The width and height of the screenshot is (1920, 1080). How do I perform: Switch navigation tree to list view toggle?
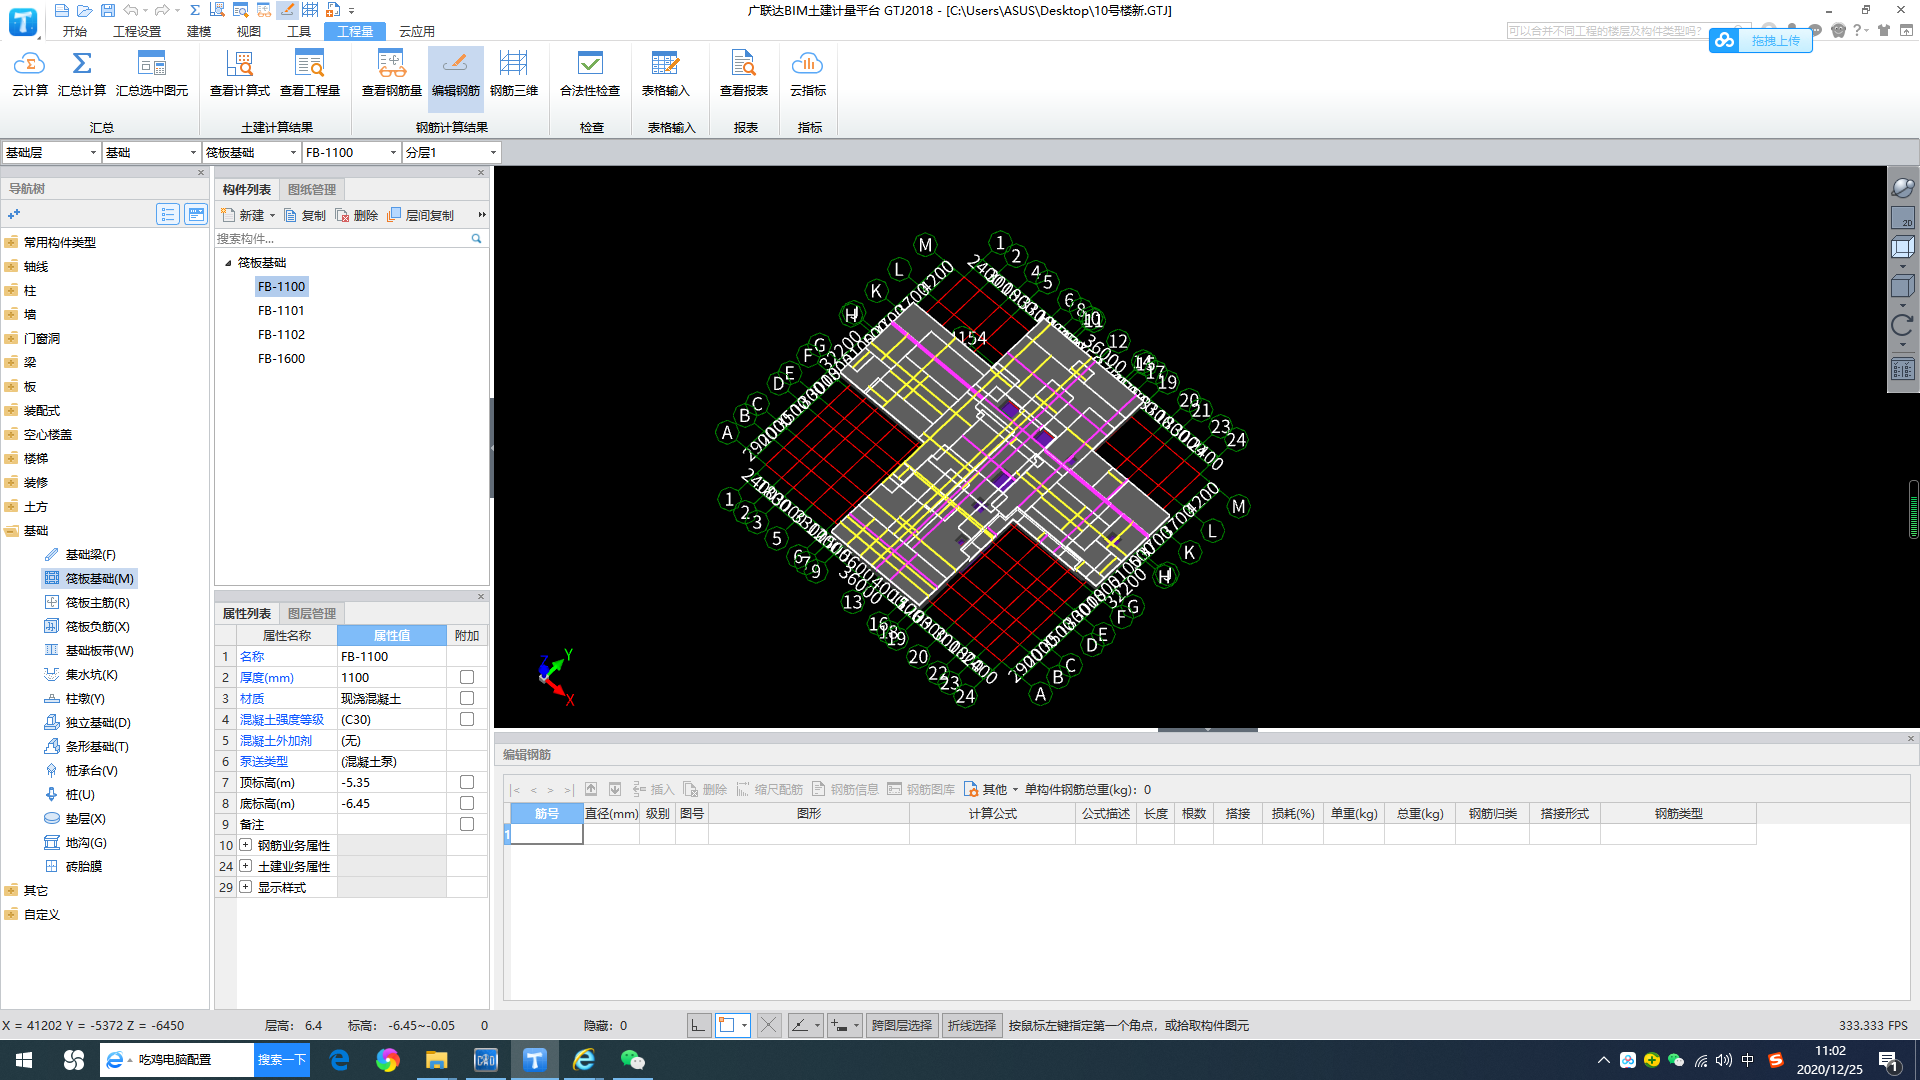point(168,214)
